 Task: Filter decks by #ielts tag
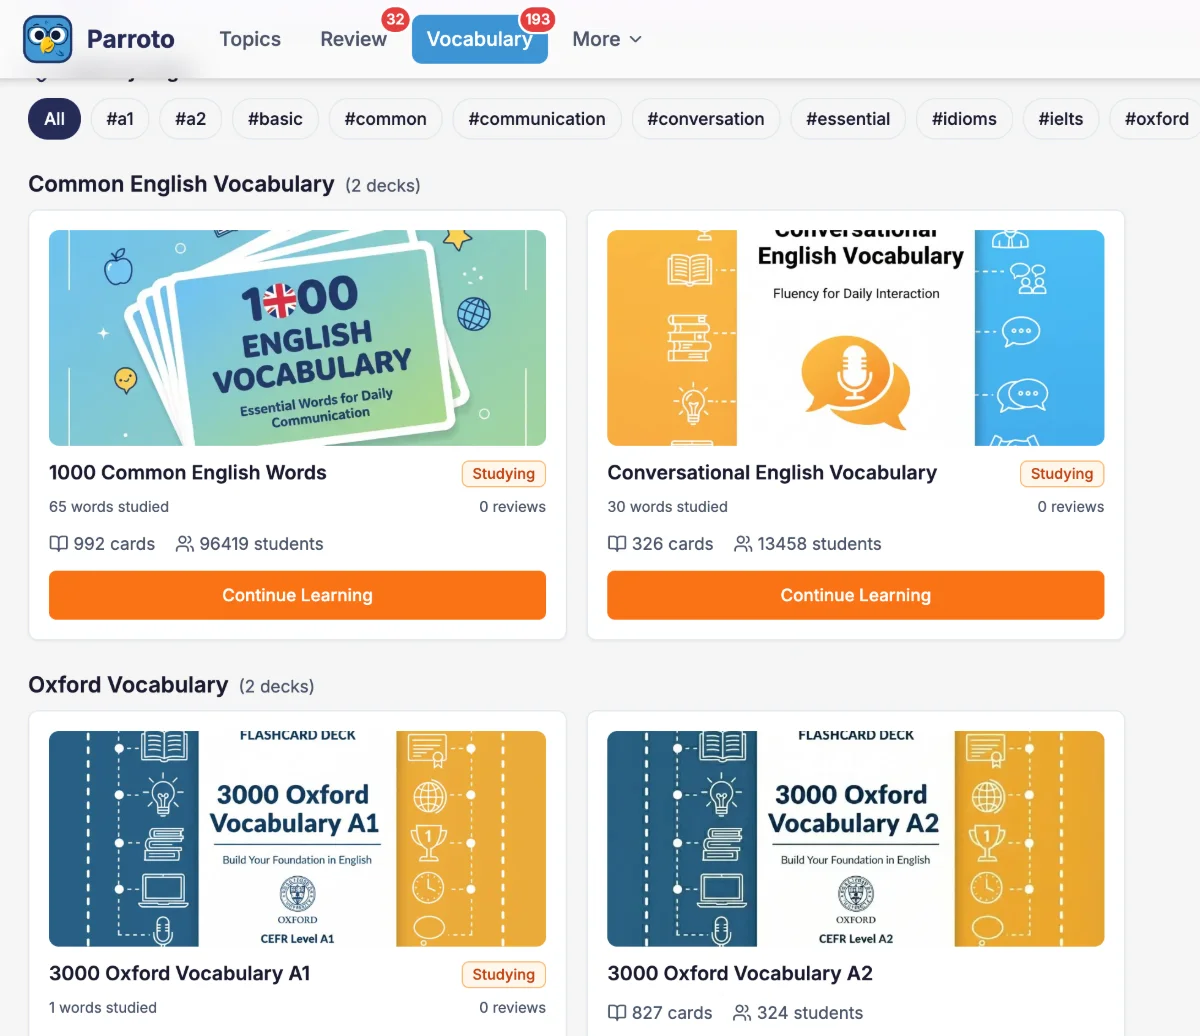pos(1060,119)
